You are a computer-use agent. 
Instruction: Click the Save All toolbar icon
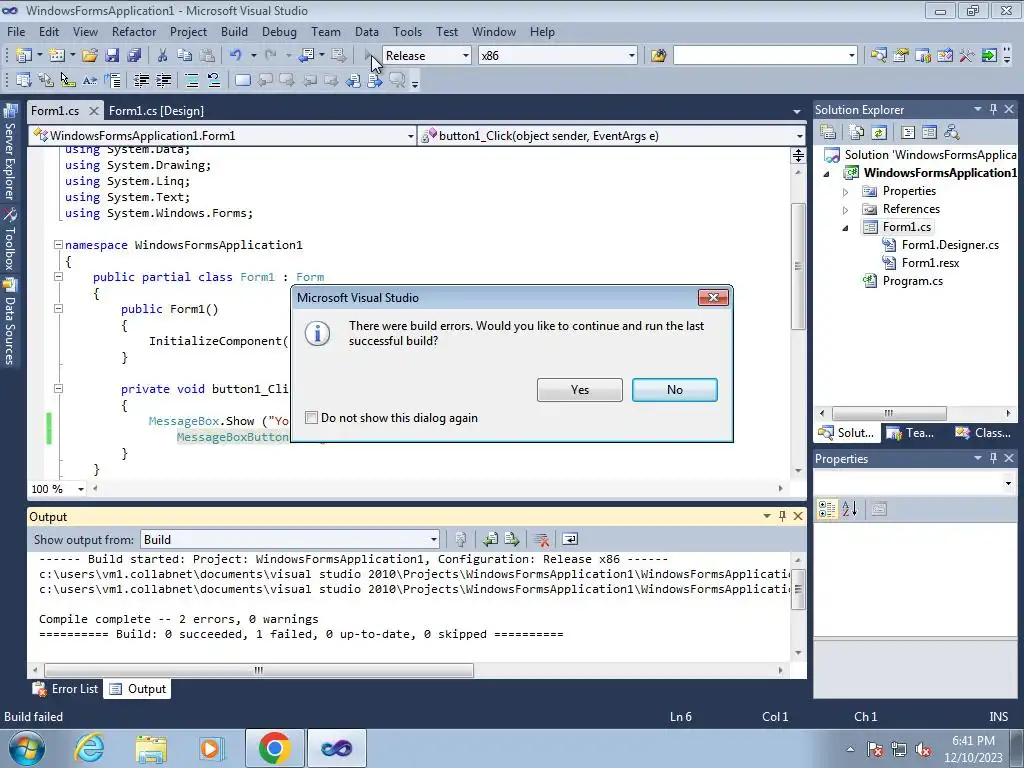[134, 56]
